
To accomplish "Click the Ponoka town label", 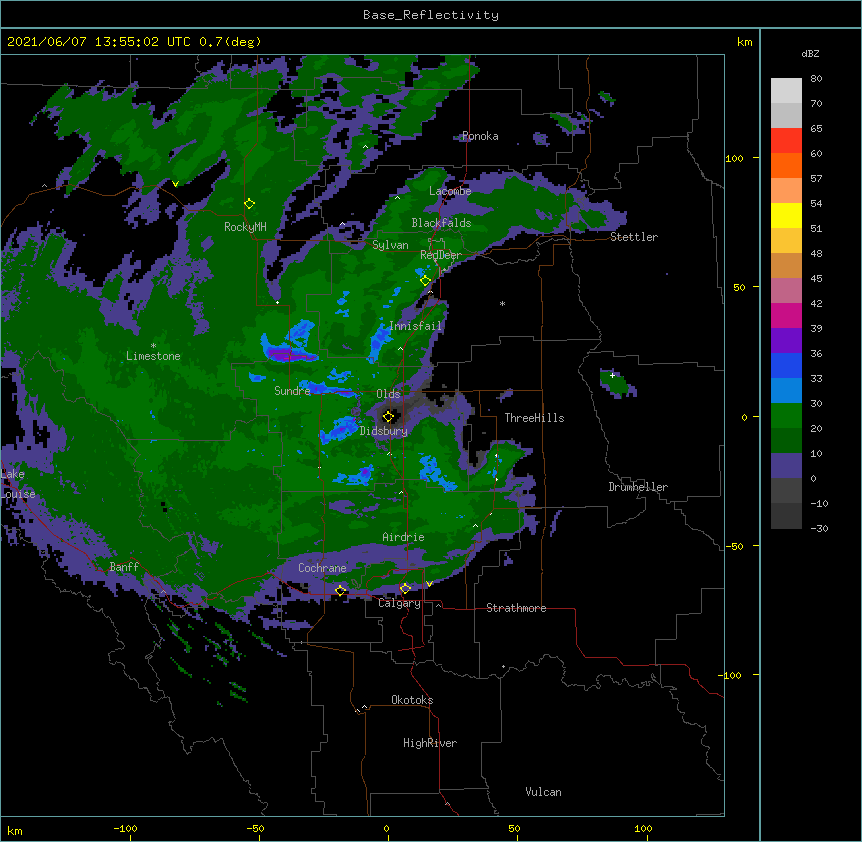I will pos(480,136).
